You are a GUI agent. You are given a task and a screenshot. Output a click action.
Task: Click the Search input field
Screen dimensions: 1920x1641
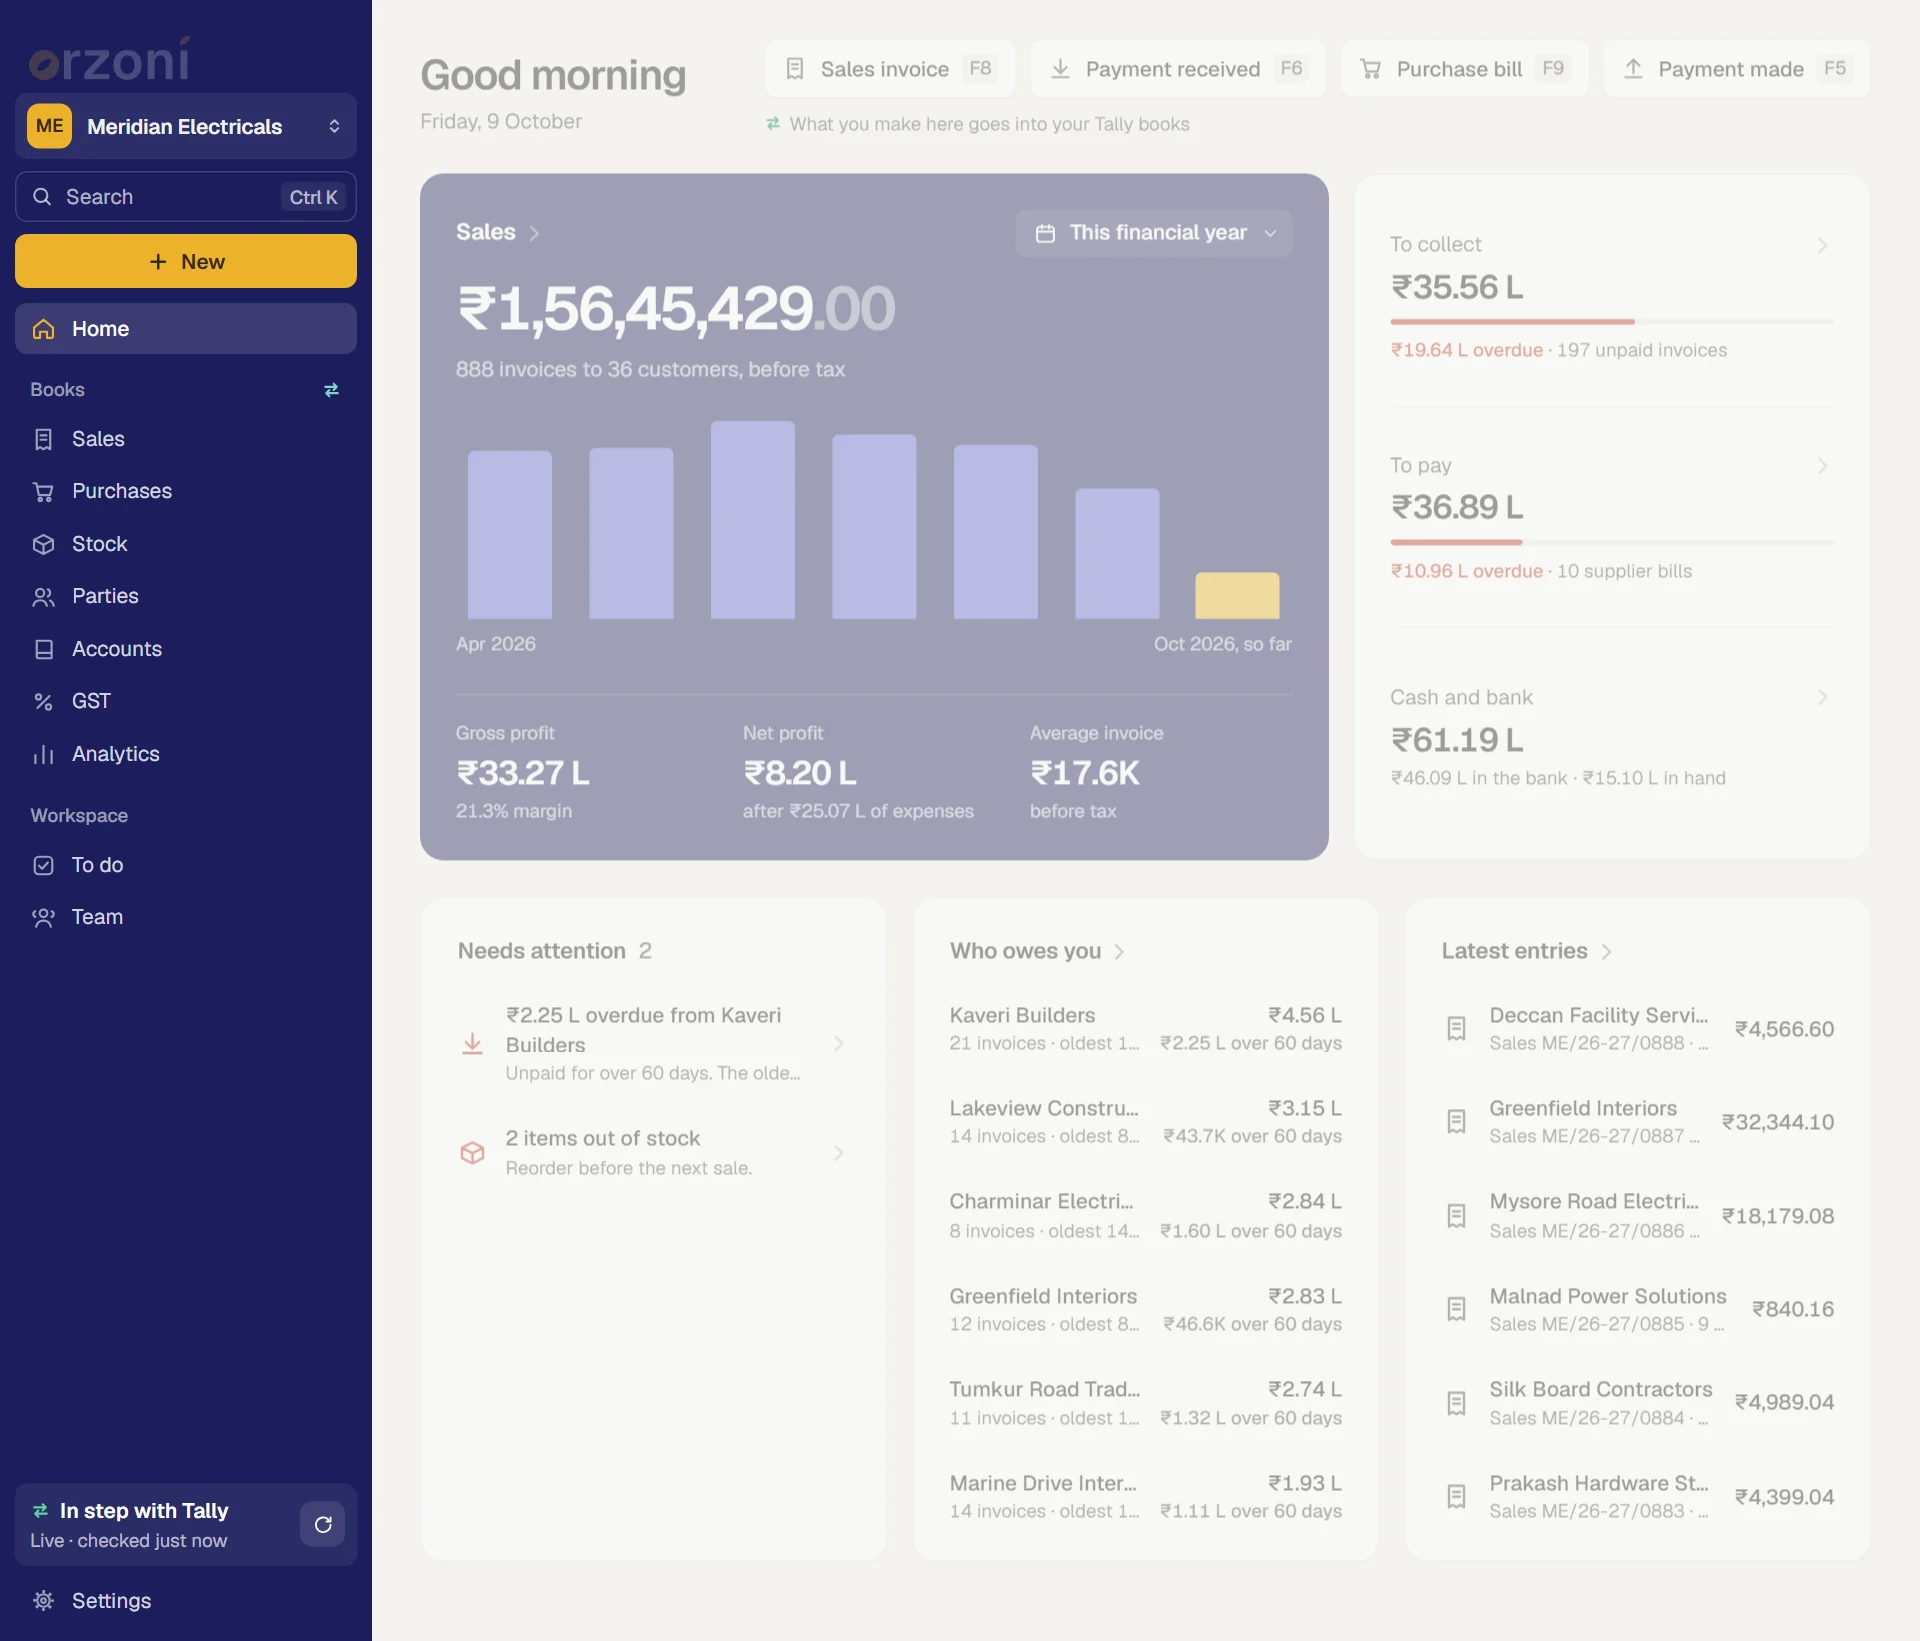(x=186, y=196)
